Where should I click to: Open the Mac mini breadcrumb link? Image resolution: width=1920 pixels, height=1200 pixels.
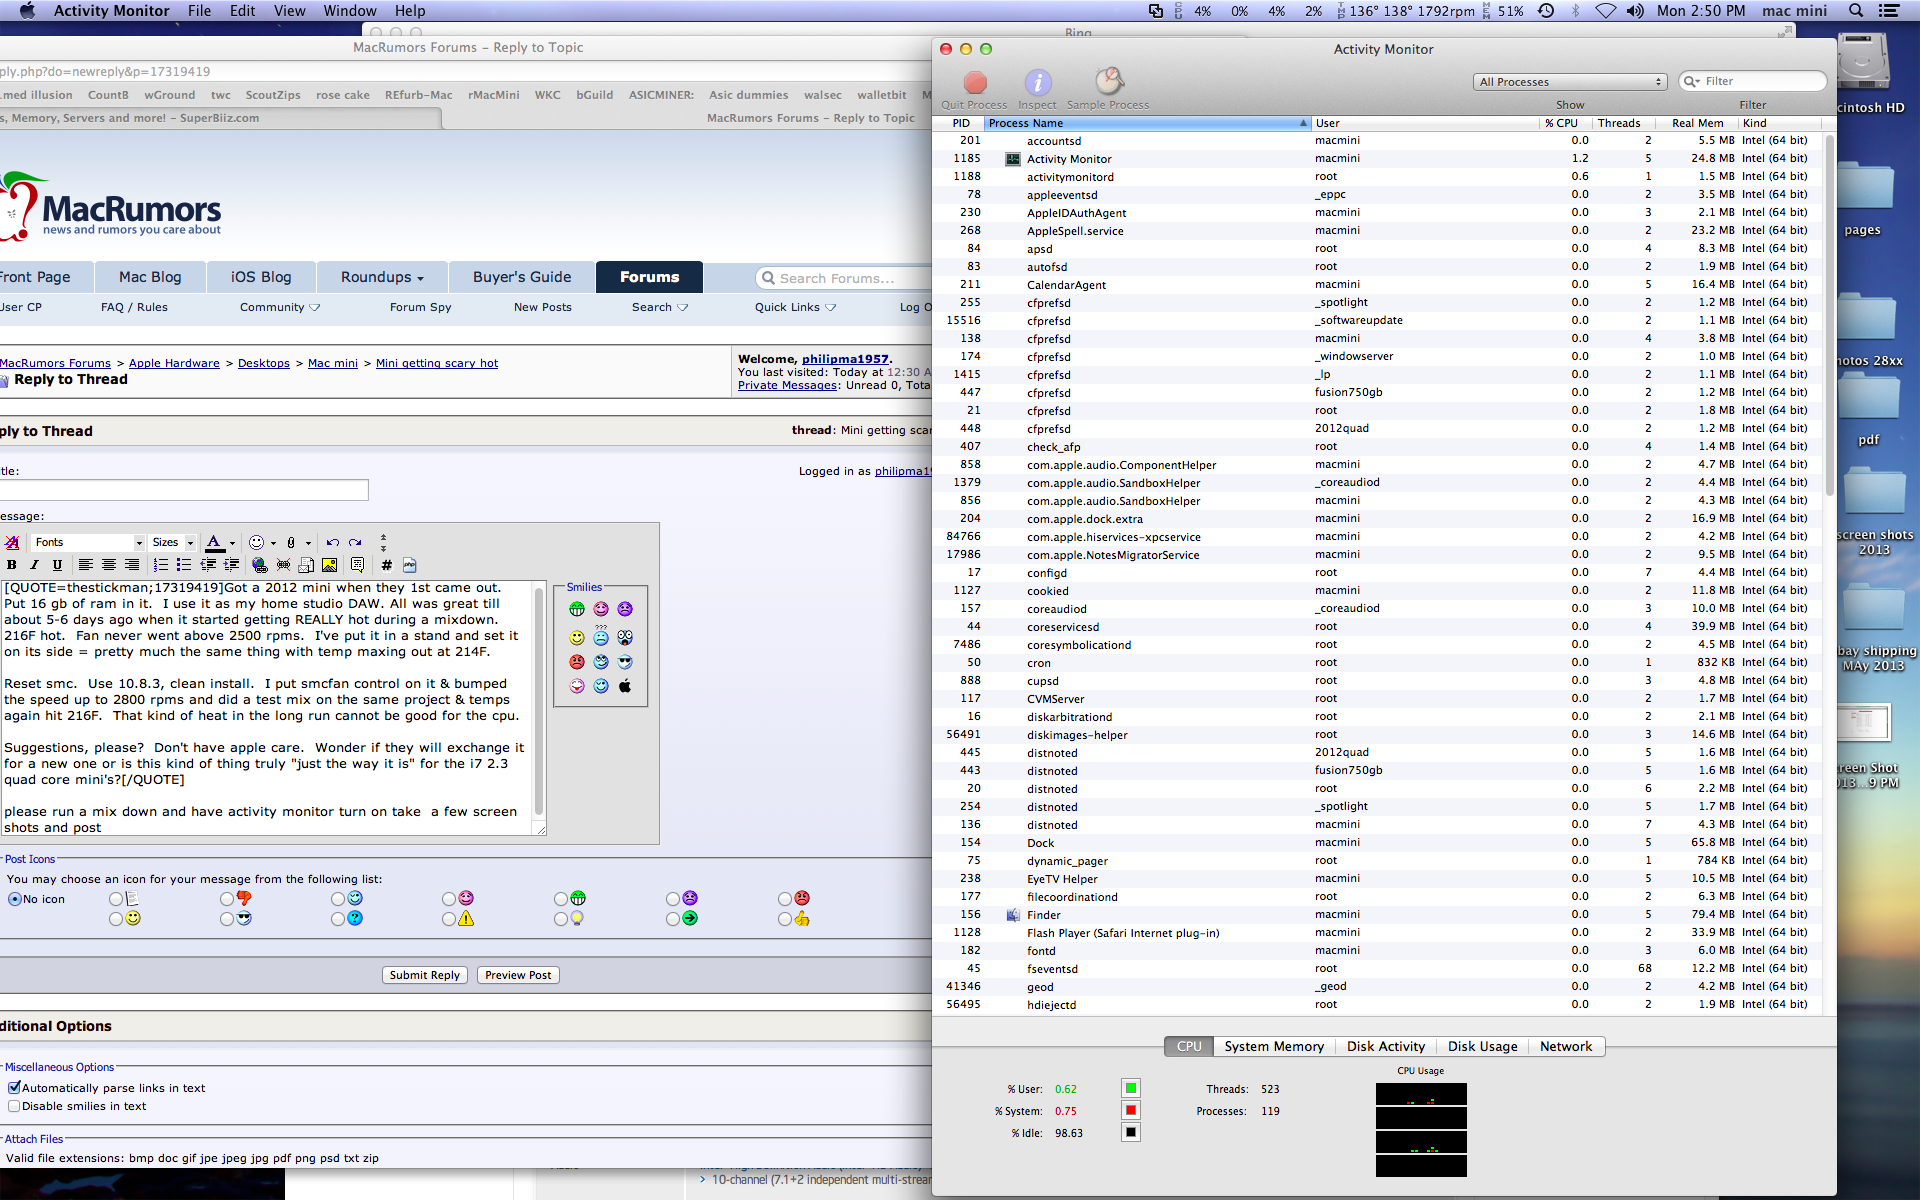pyautogui.click(x=332, y=363)
